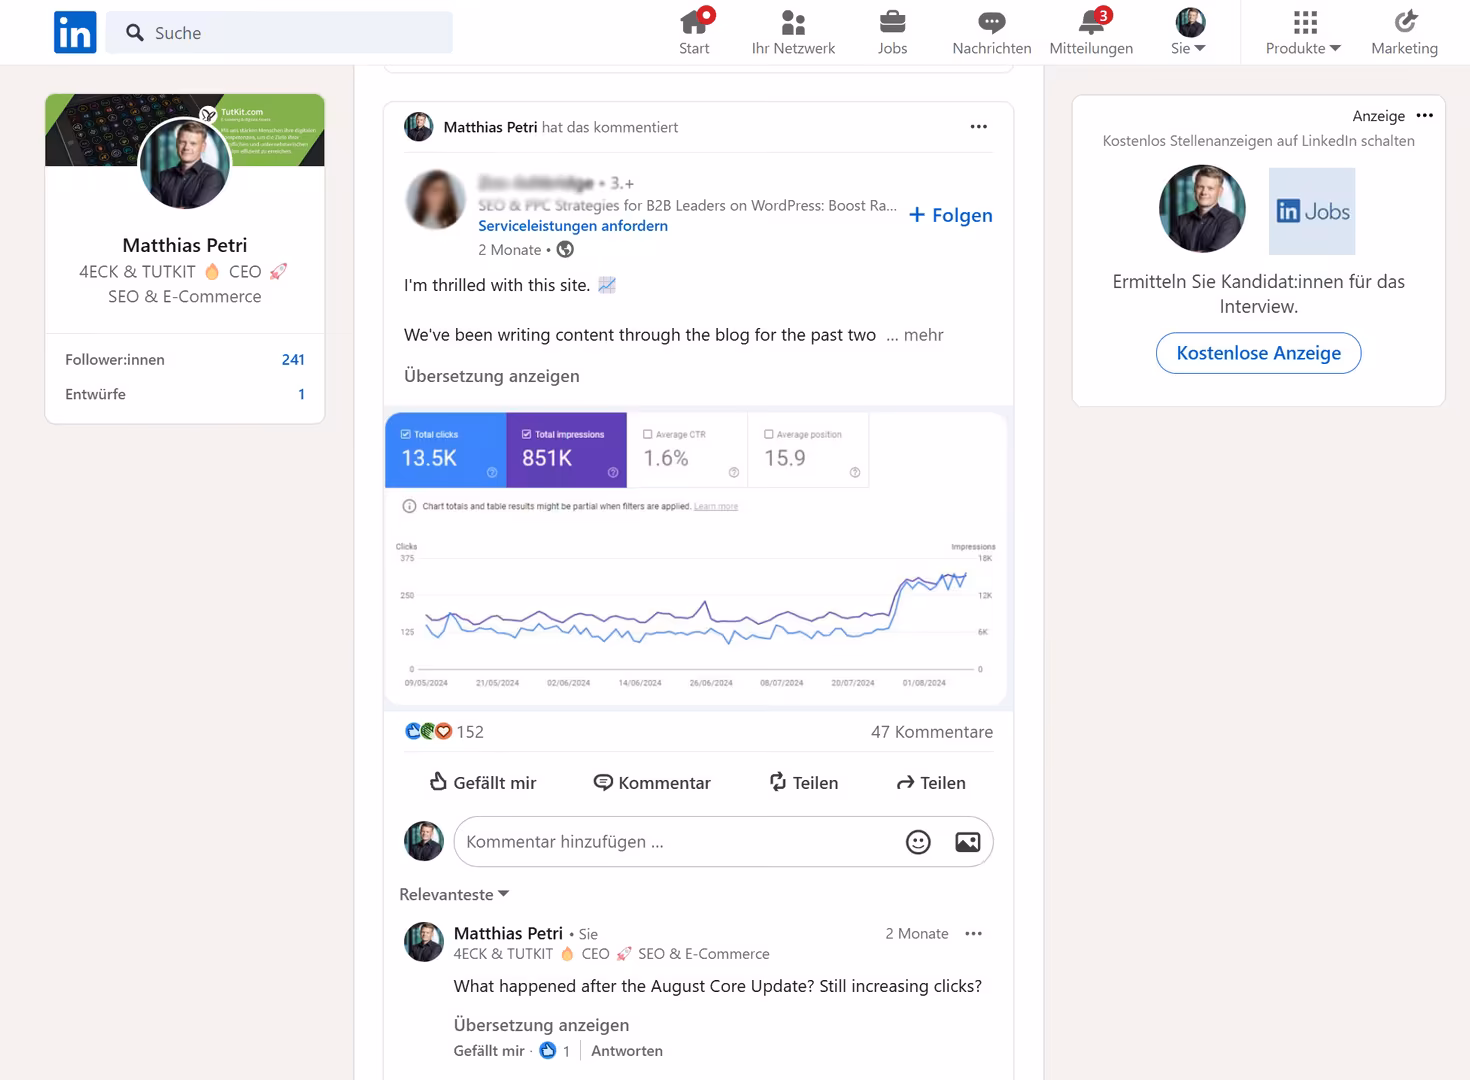
Task: Insert an emoji via the smiley icon
Action: (917, 841)
